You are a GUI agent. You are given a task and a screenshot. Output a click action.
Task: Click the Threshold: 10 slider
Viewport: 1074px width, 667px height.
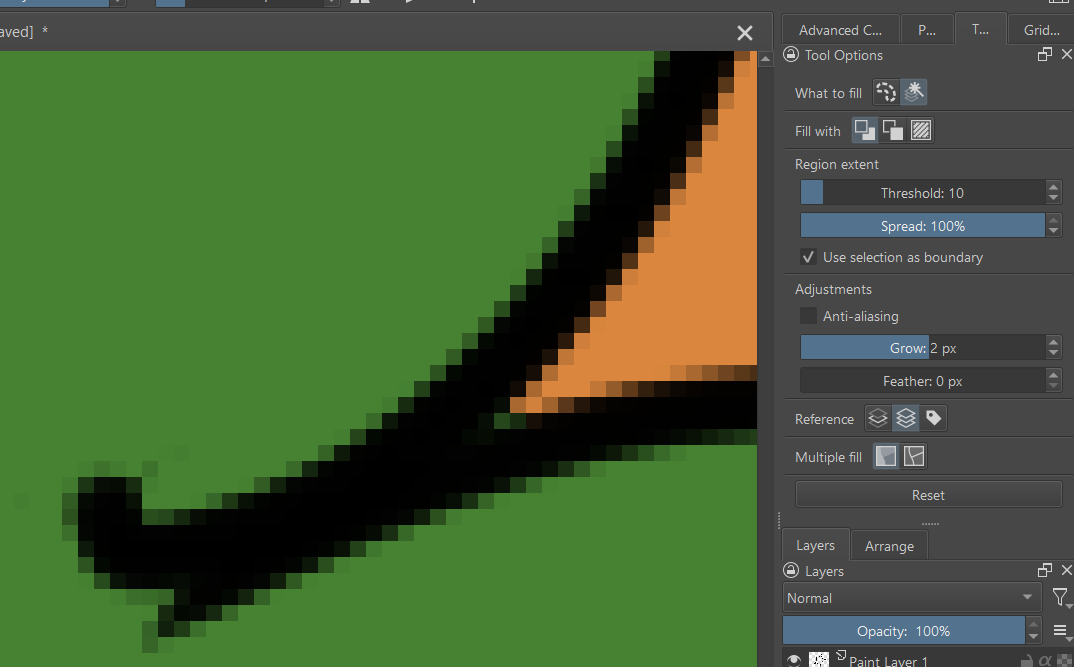(x=923, y=193)
